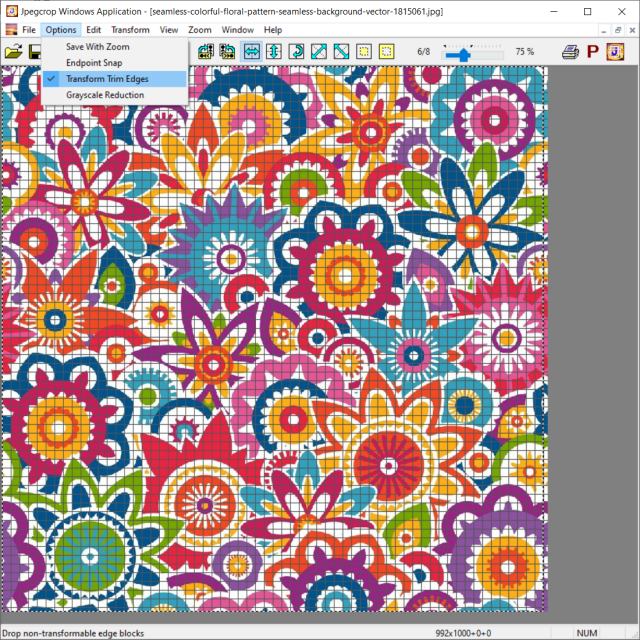This screenshot has height=640, width=640.
Task: Click the floral image canvas
Action: [x=274, y=339]
